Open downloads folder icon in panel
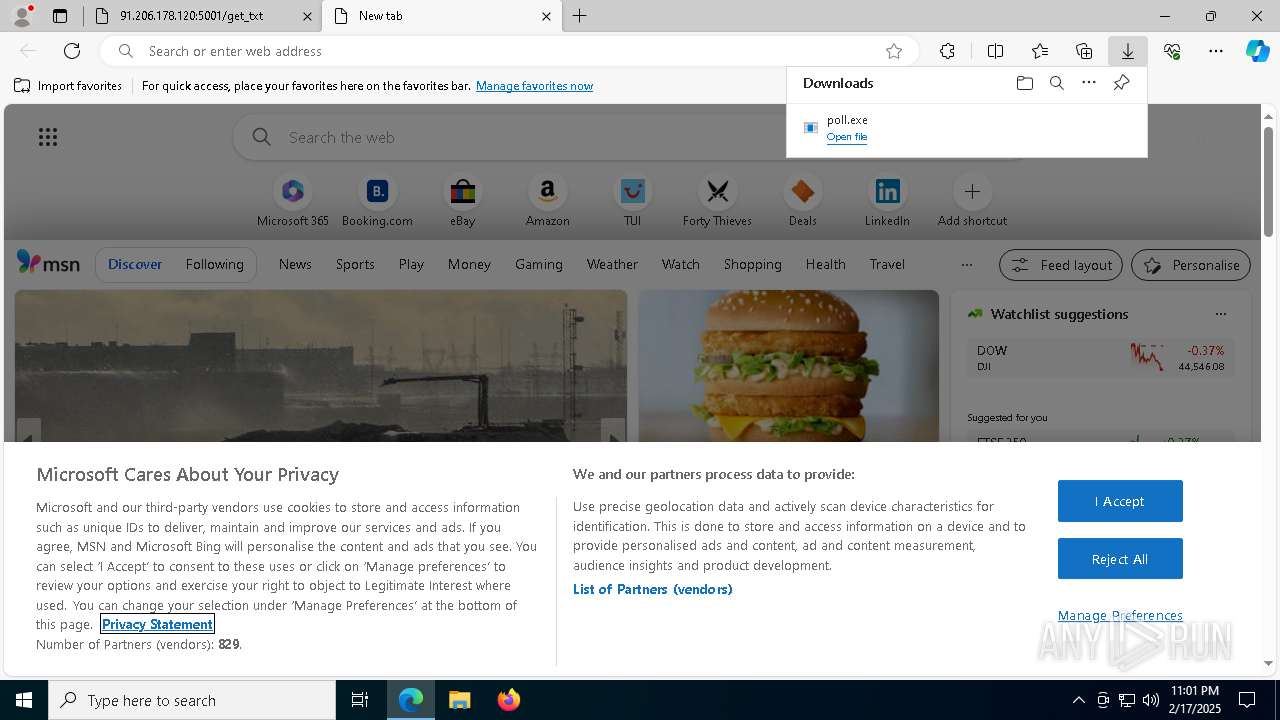Screen dimensions: 1280x720 pos(1024,83)
